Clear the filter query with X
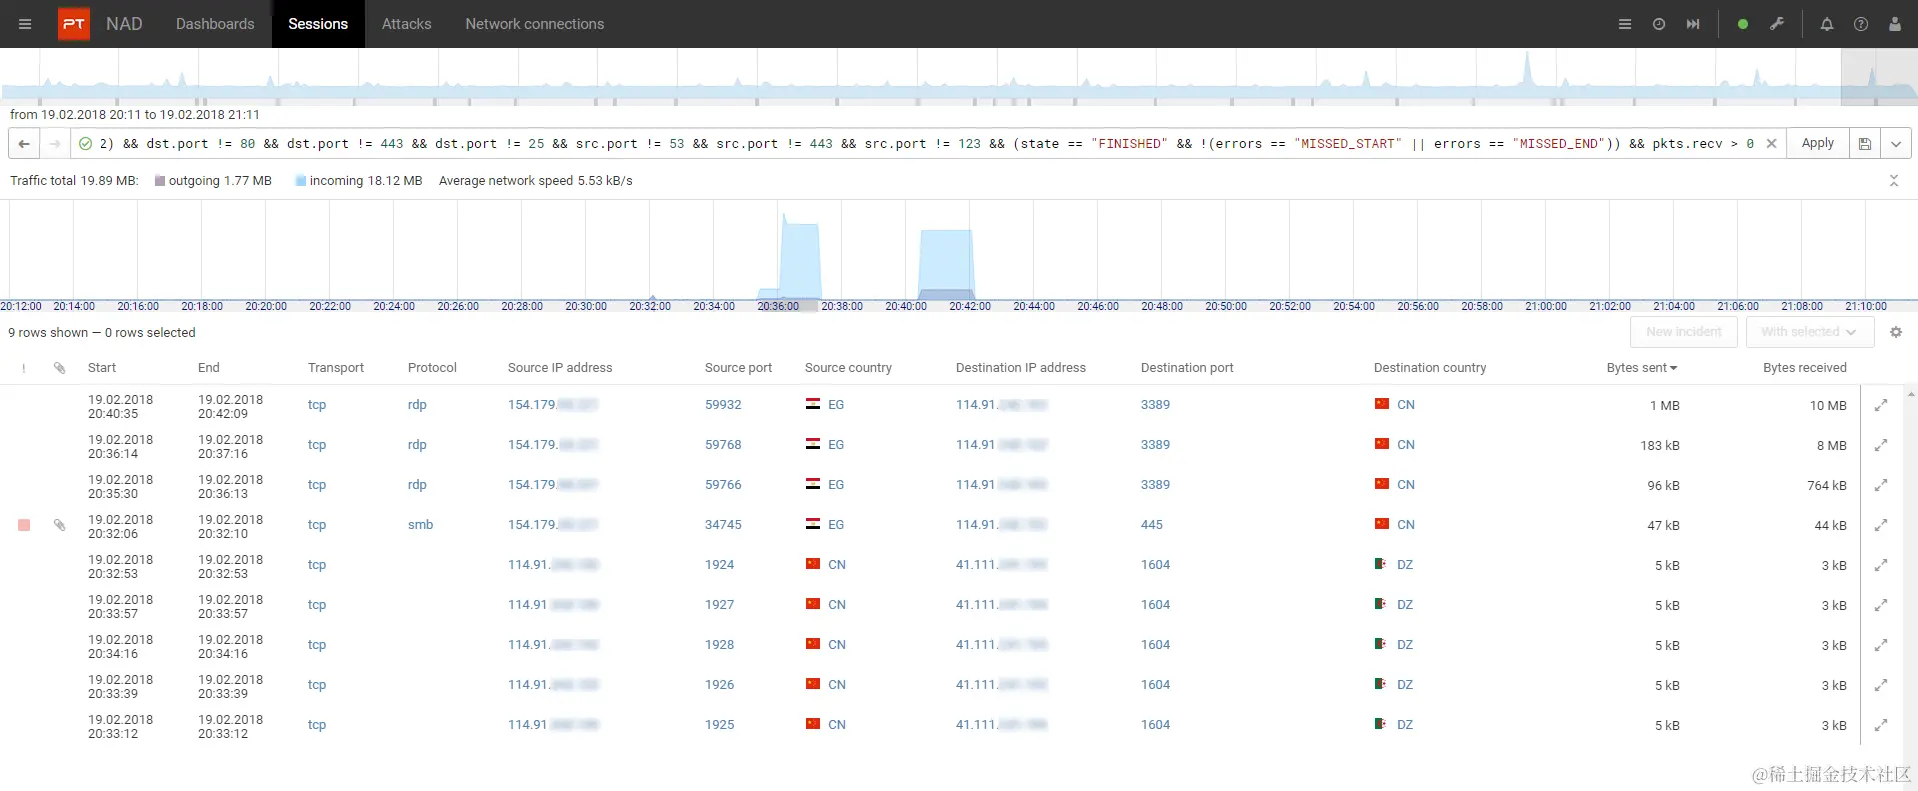Viewport: 1918px width, 791px height. tap(1771, 144)
